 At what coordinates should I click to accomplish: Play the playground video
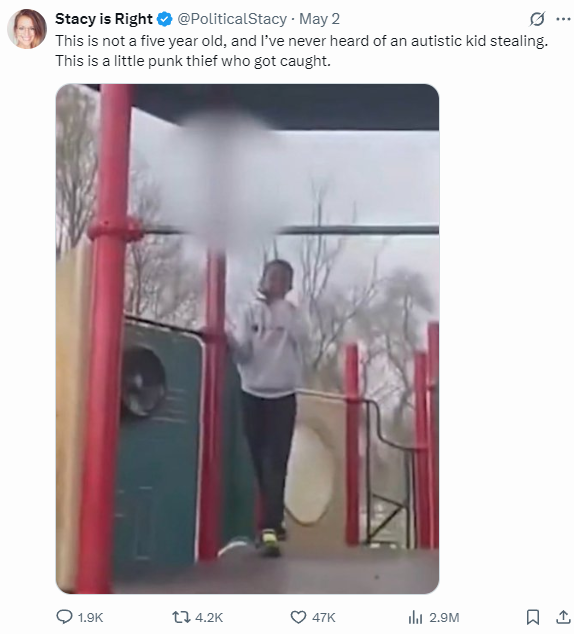tap(247, 338)
